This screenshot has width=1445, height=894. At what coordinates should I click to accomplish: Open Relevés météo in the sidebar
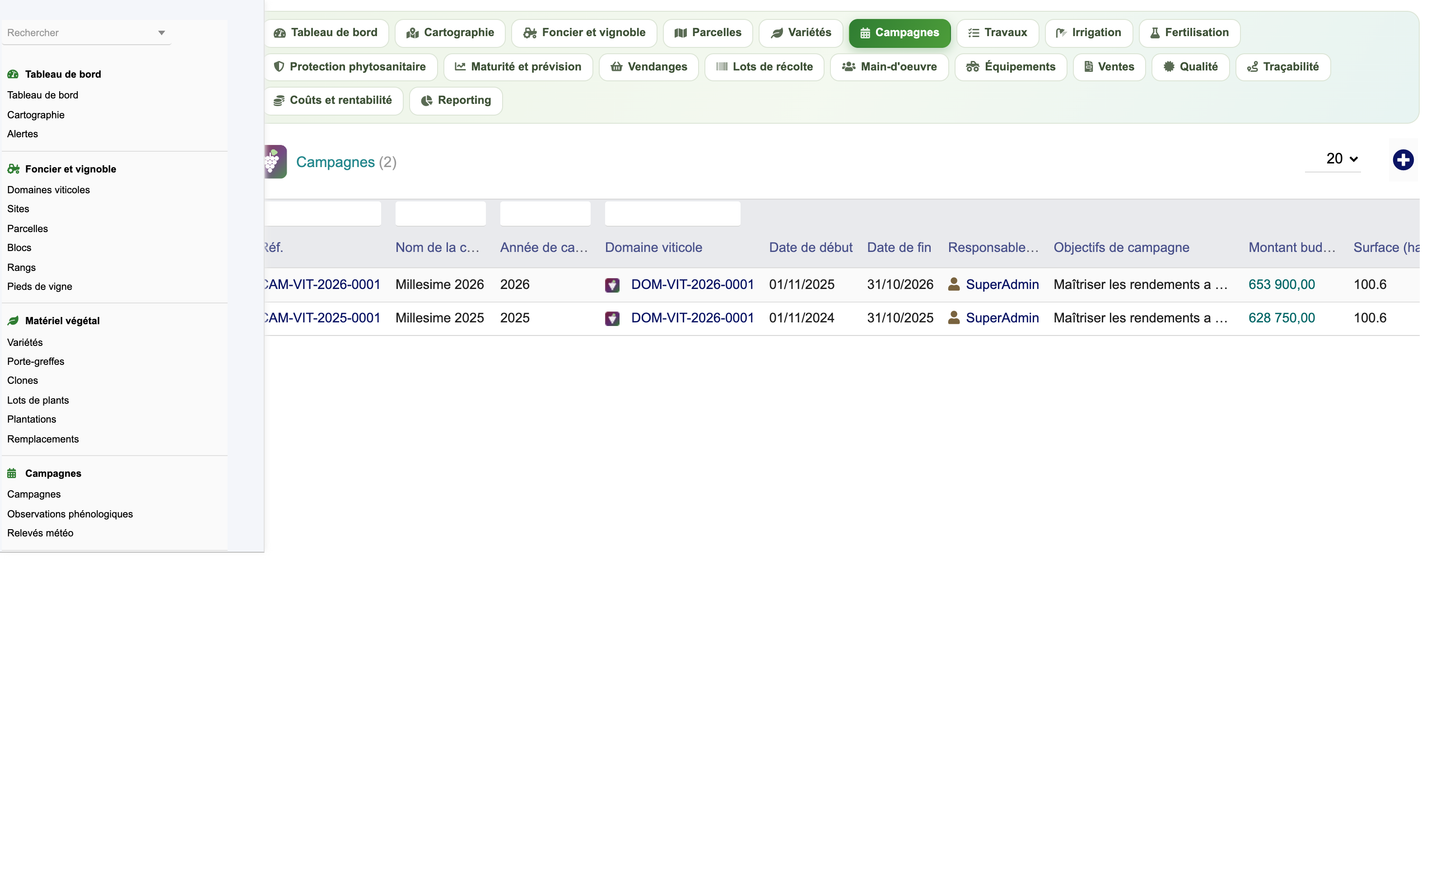[x=40, y=534]
